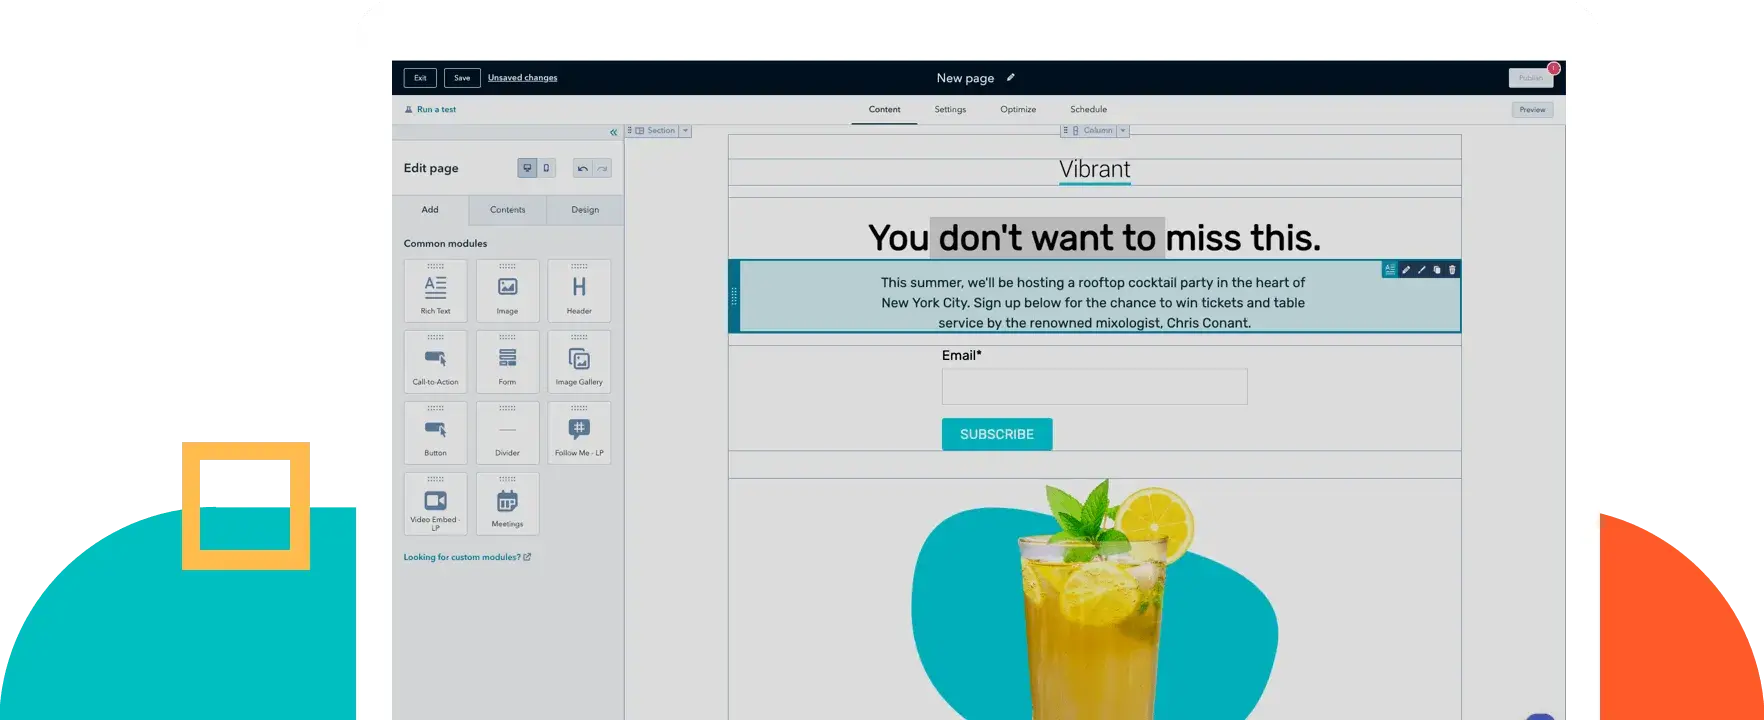Click the Section drag handle dots
The height and width of the screenshot is (720, 1764).
pos(630,131)
